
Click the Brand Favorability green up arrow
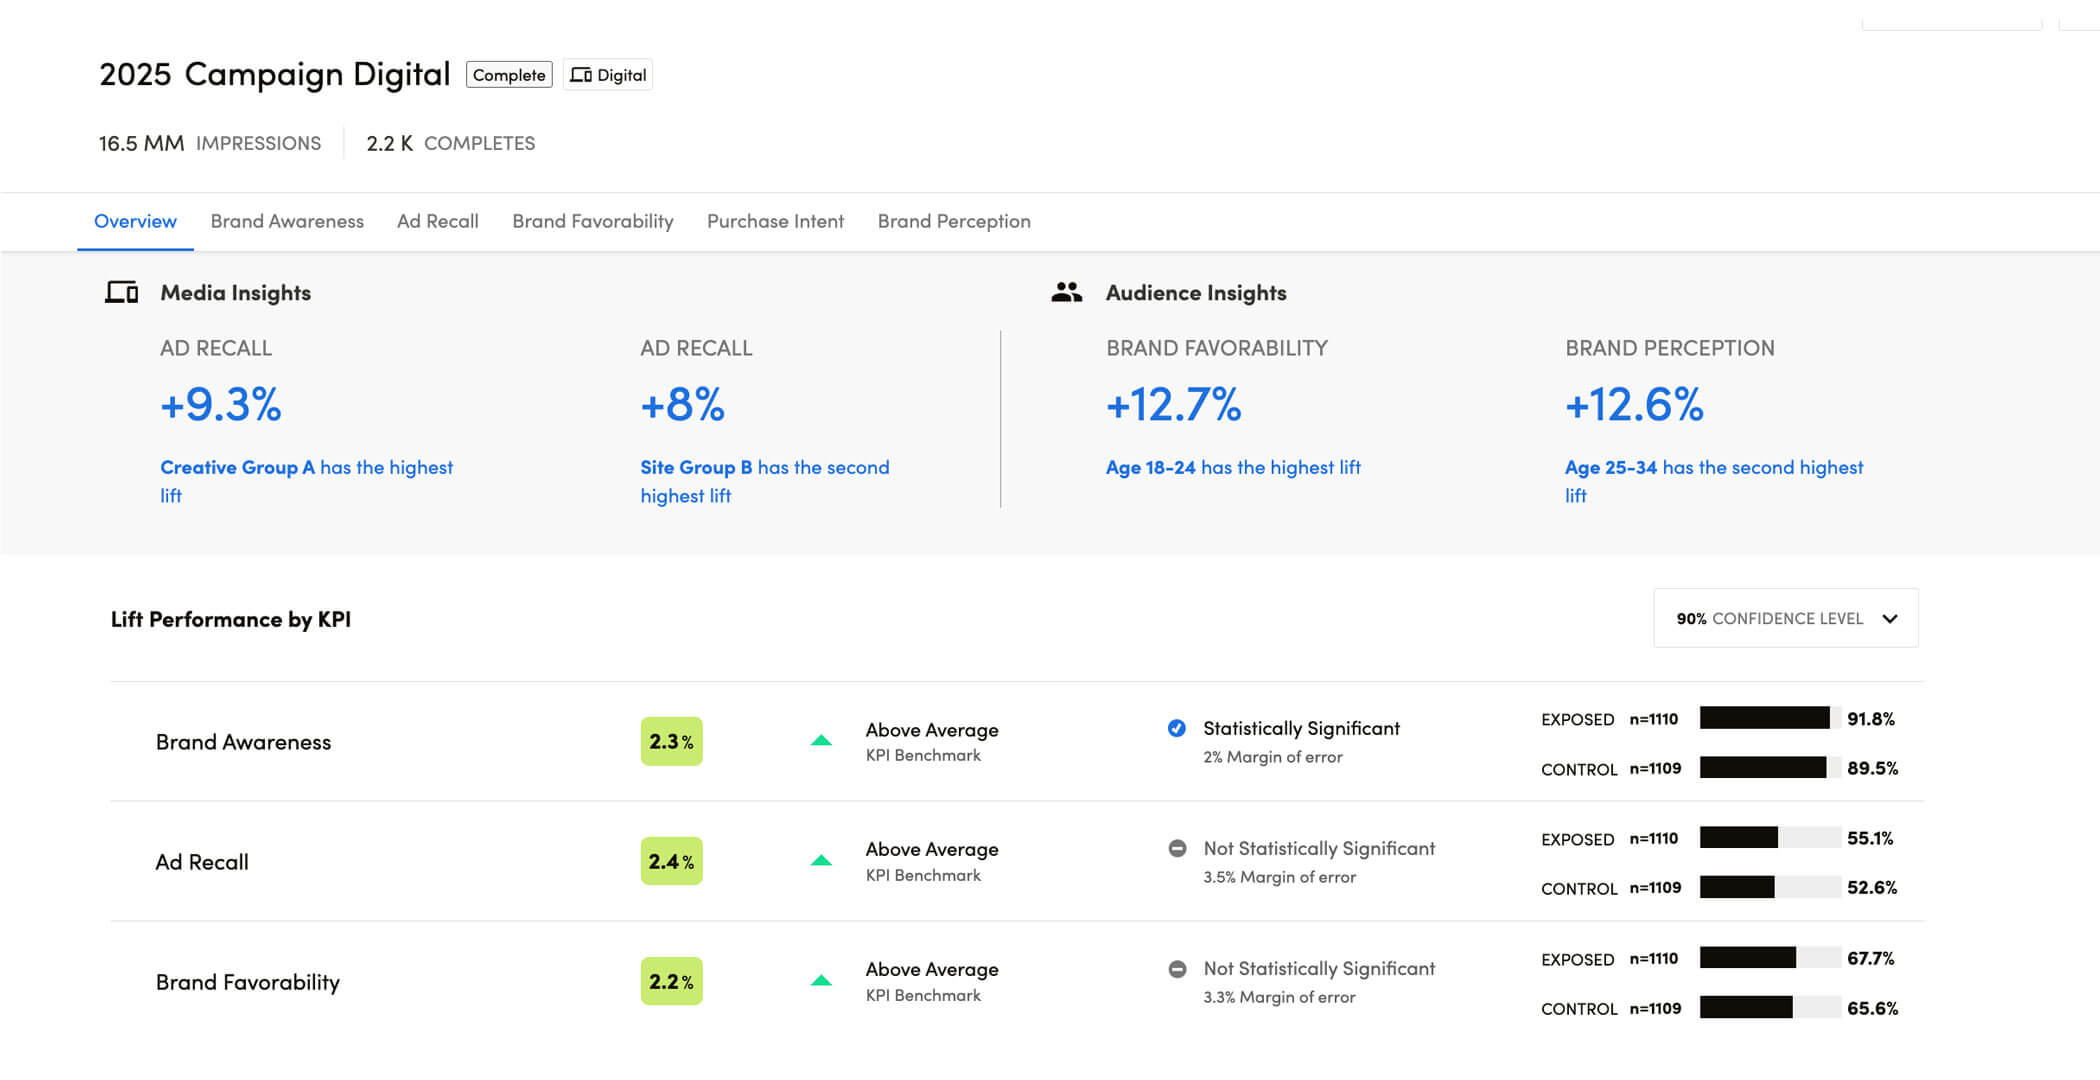coord(821,981)
